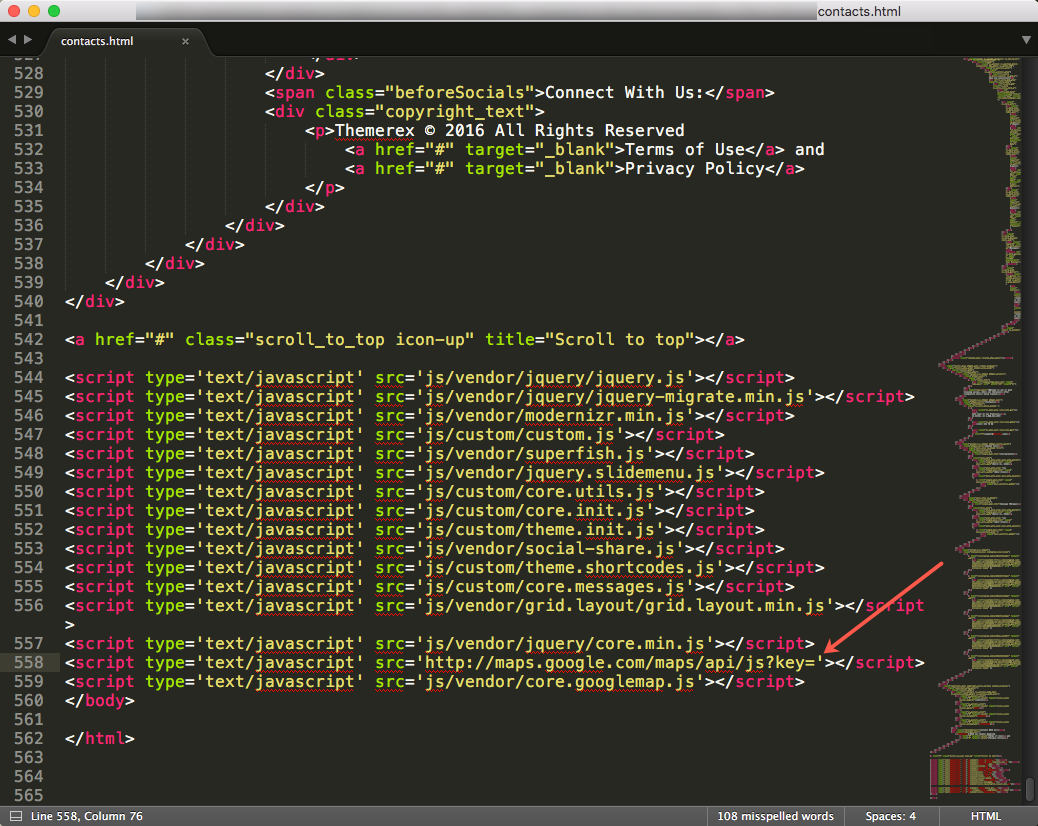Image resolution: width=1038 pixels, height=826 pixels.
Task: Place cursor on "Terms of Use" text
Action: point(685,150)
